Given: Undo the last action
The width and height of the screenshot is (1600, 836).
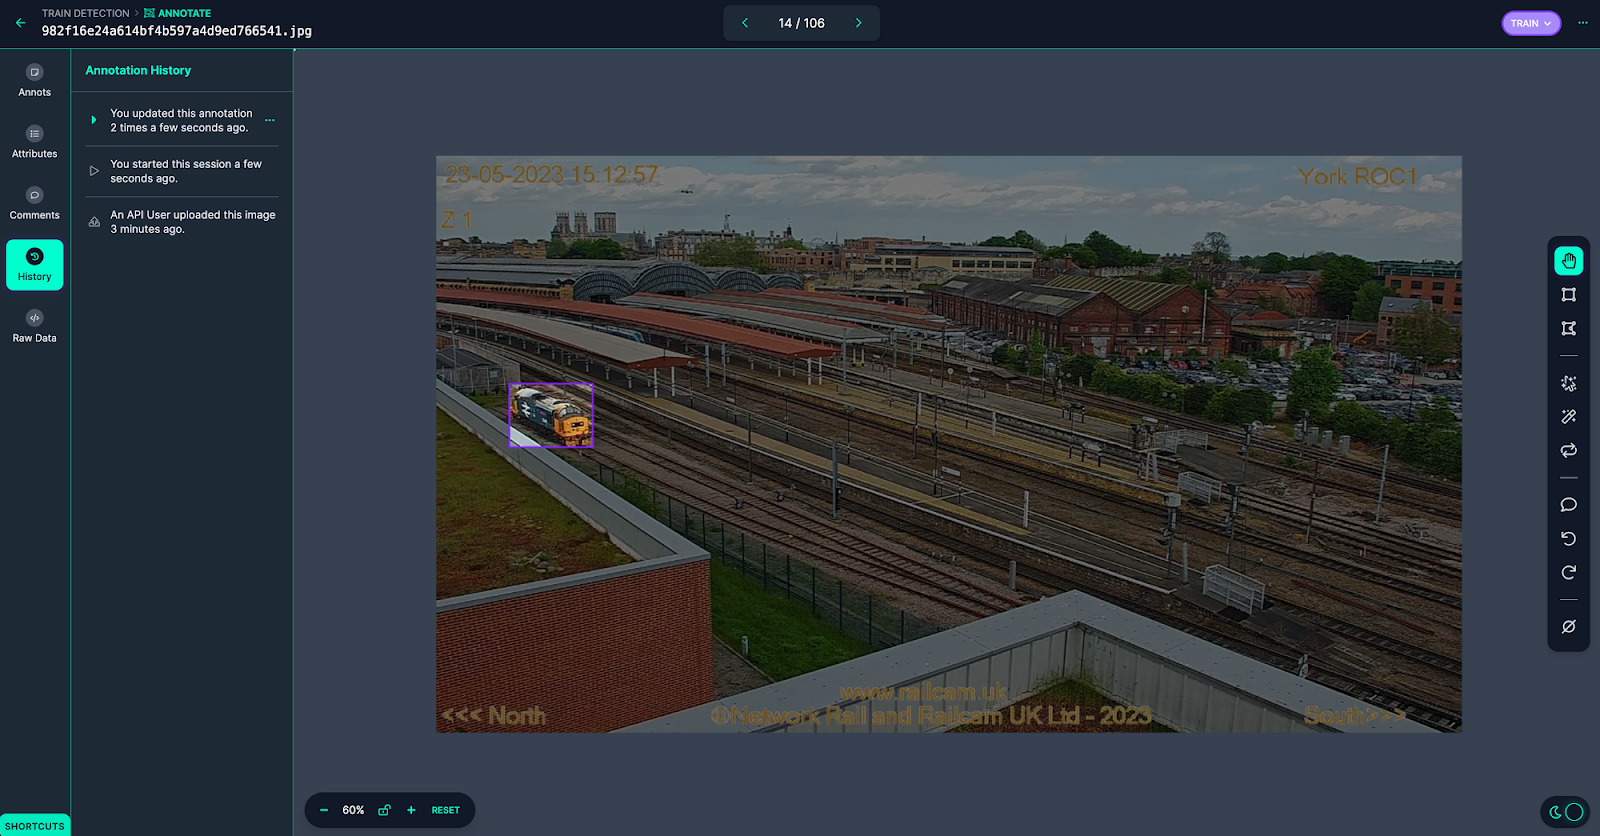Looking at the screenshot, I should coord(1568,539).
